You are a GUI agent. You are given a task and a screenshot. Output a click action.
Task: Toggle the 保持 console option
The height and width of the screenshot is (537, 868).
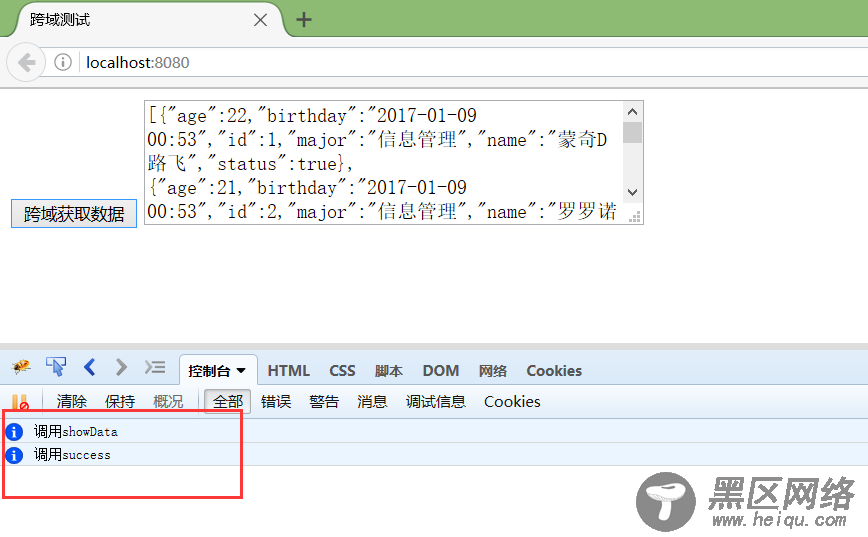point(120,401)
